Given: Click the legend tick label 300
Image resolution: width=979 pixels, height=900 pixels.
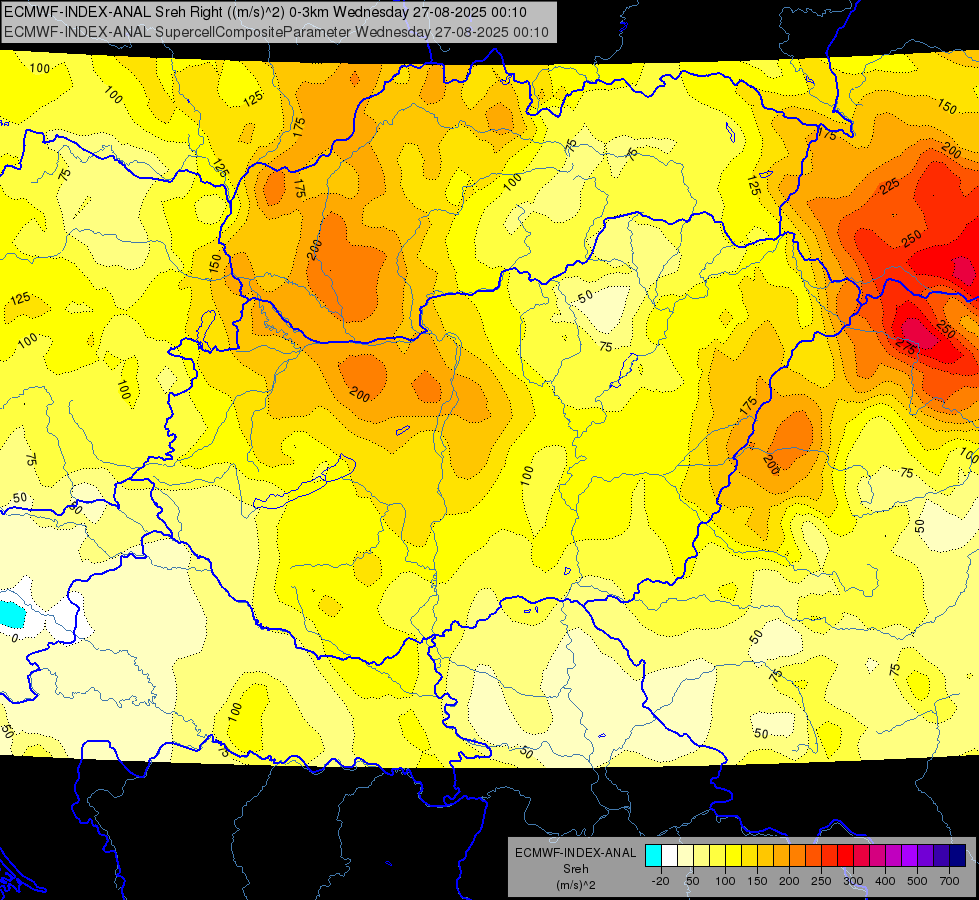Looking at the screenshot, I should [853, 881].
